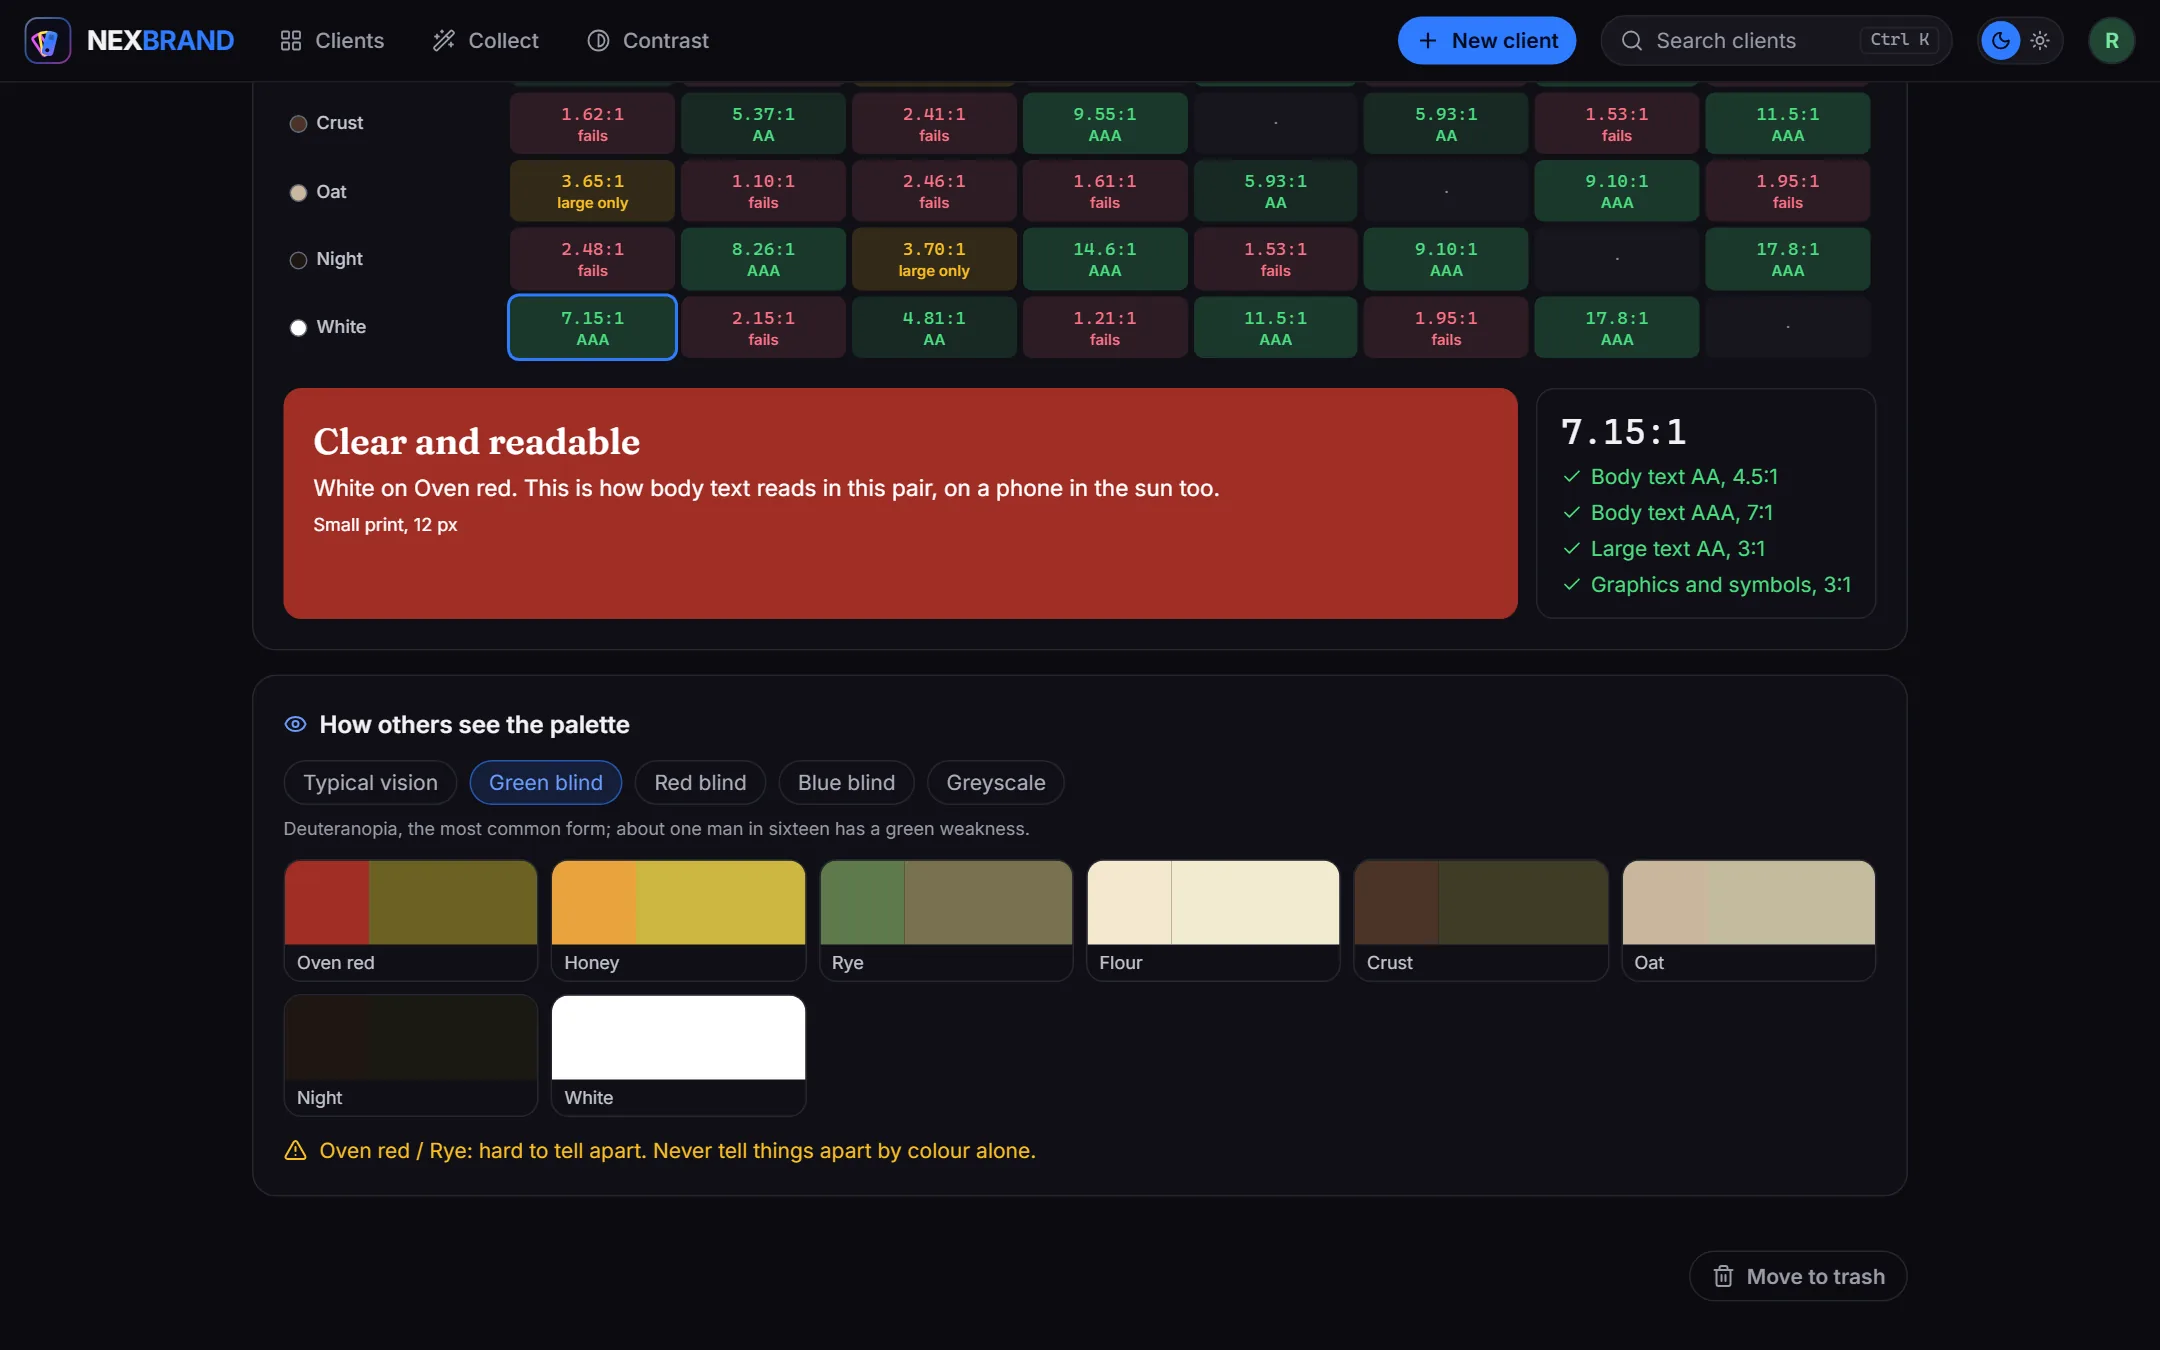The width and height of the screenshot is (2160, 1350).
Task: Select the 14.6:1 AAA cell in Night row
Action: click(x=1104, y=259)
